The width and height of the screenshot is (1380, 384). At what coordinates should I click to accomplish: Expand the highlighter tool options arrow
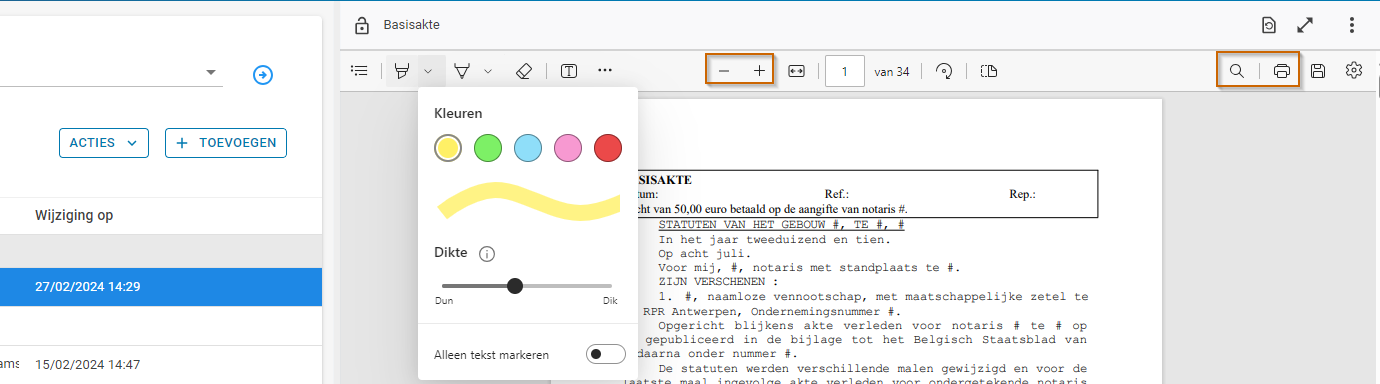[428, 71]
